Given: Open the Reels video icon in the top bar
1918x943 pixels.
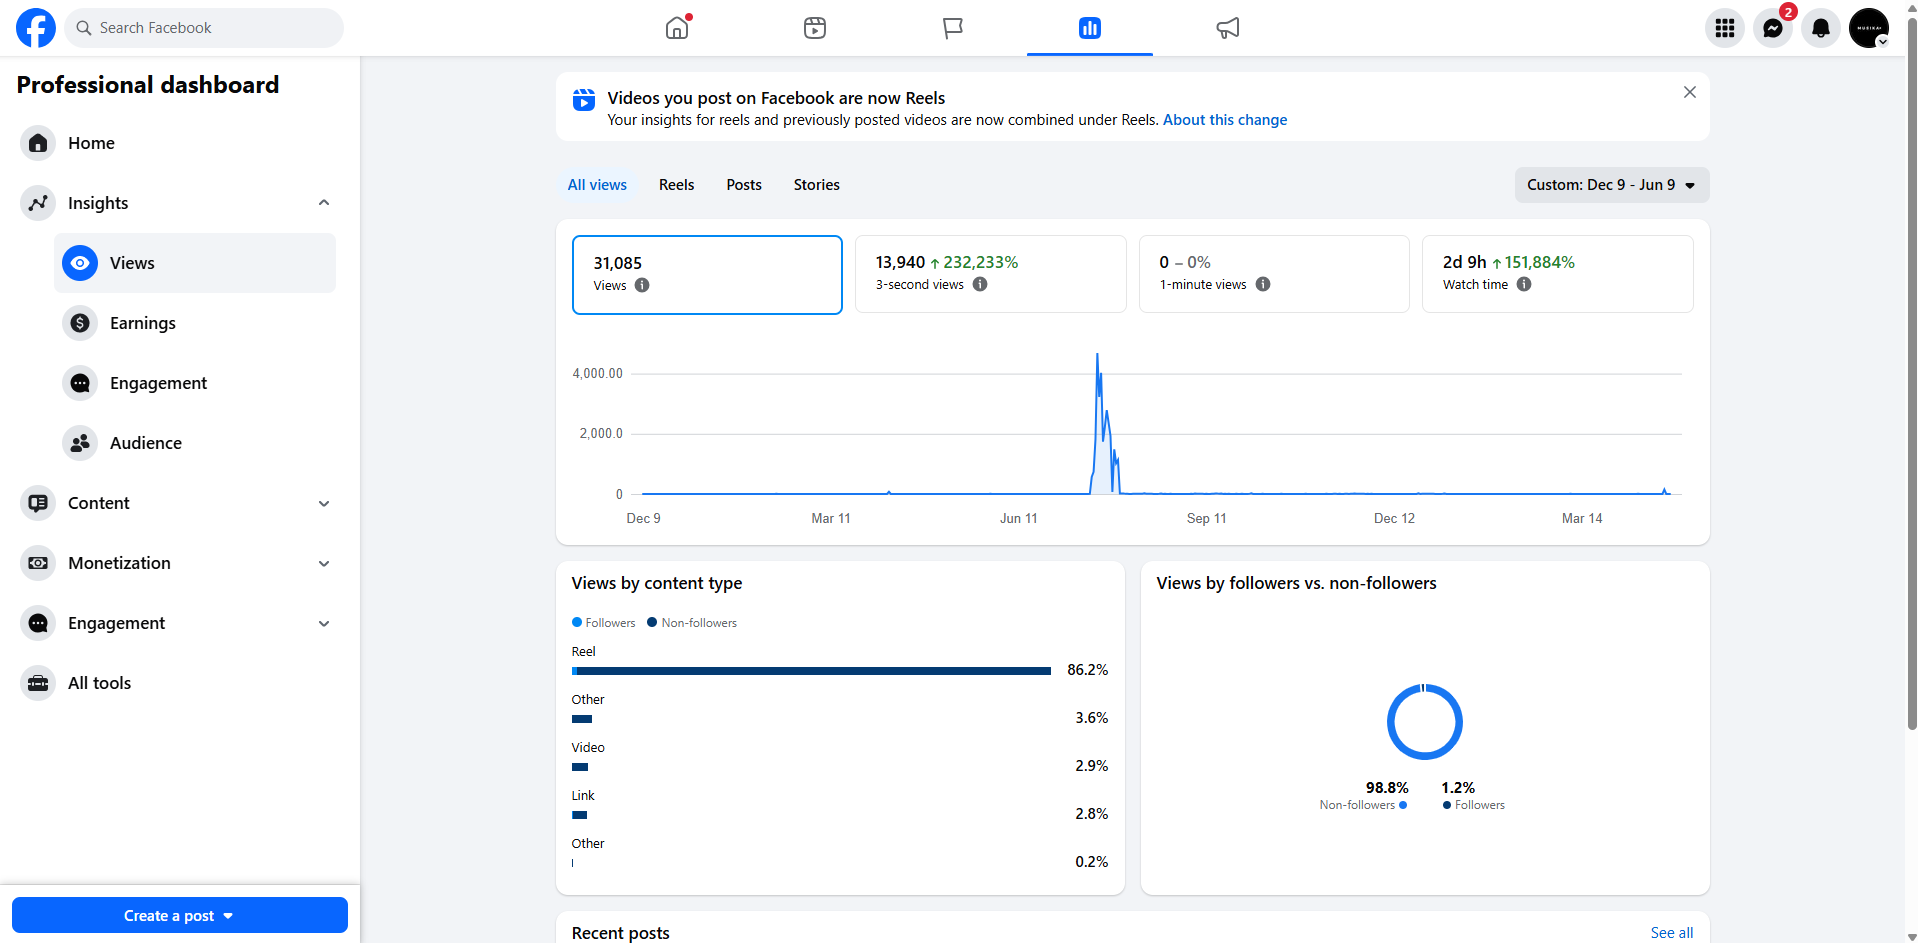Looking at the screenshot, I should (815, 28).
